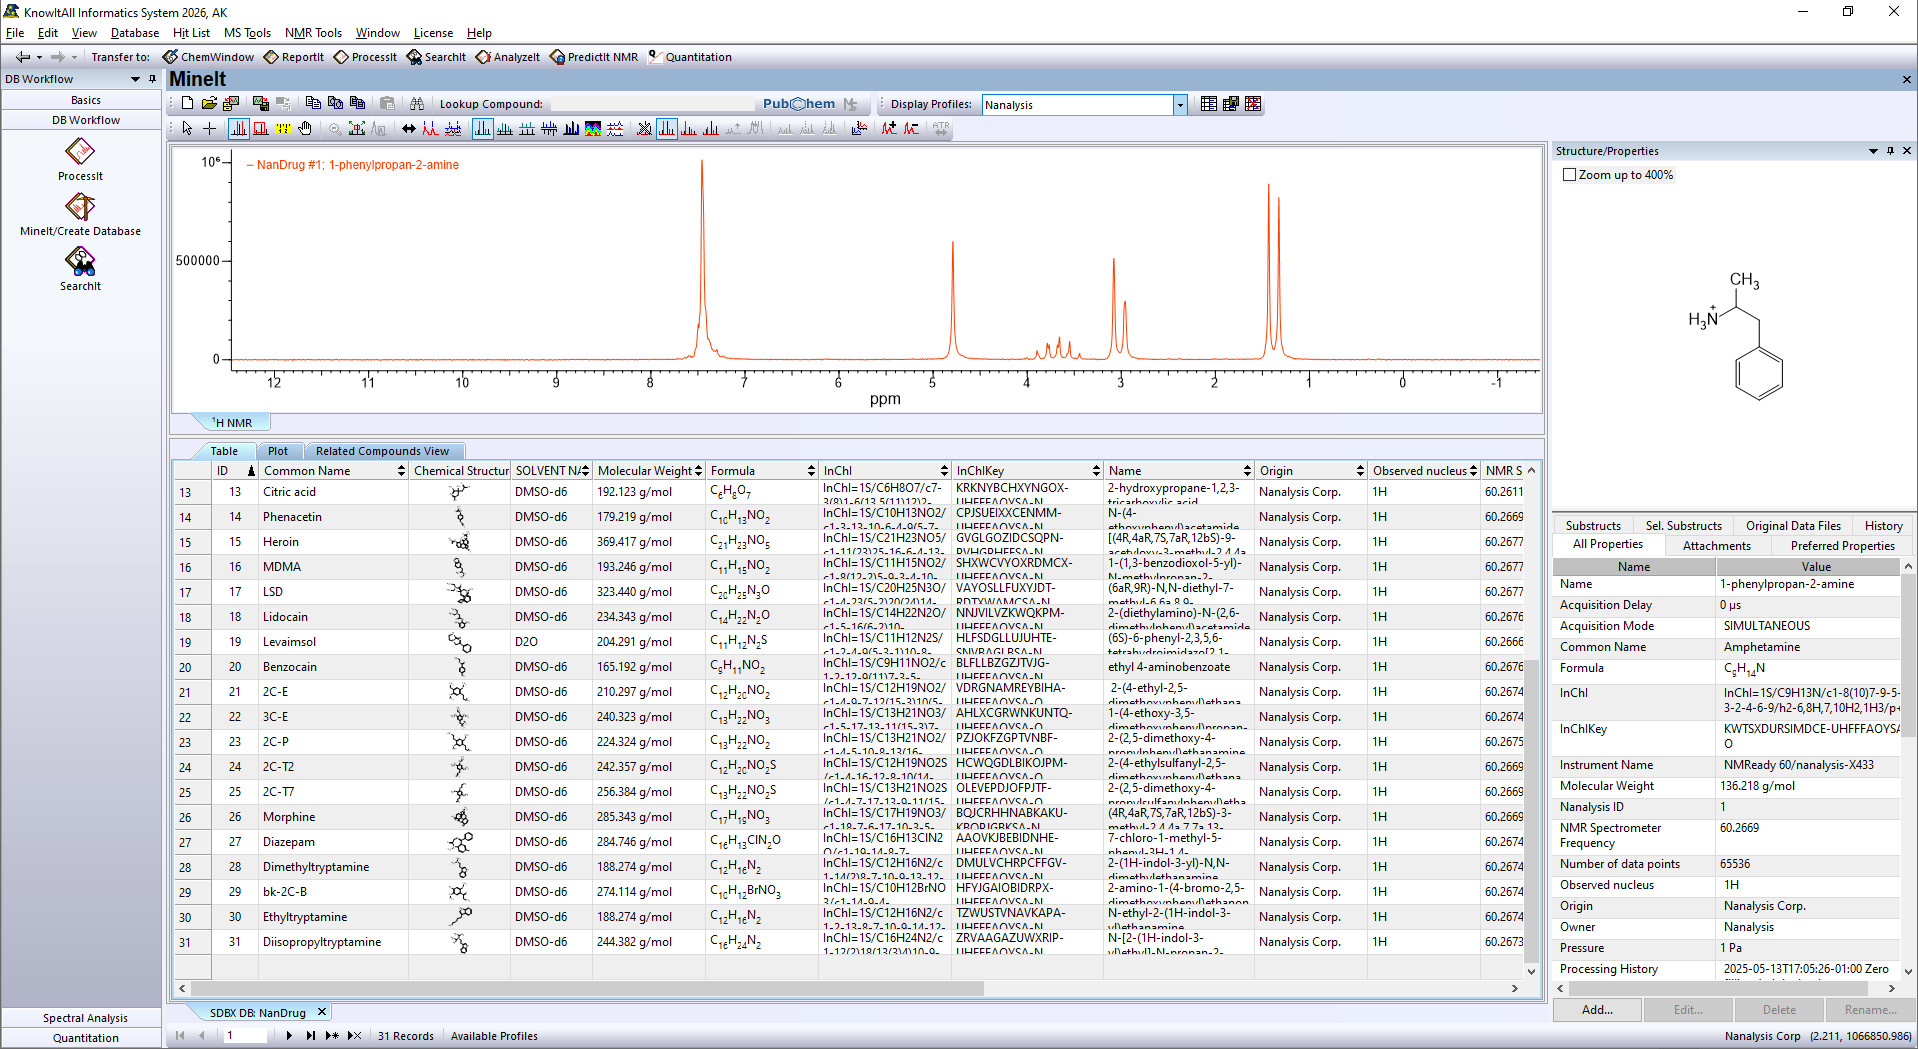Click the Molecular Weight column sort arrow
This screenshot has height=1049, width=1918.
pos(698,471)
